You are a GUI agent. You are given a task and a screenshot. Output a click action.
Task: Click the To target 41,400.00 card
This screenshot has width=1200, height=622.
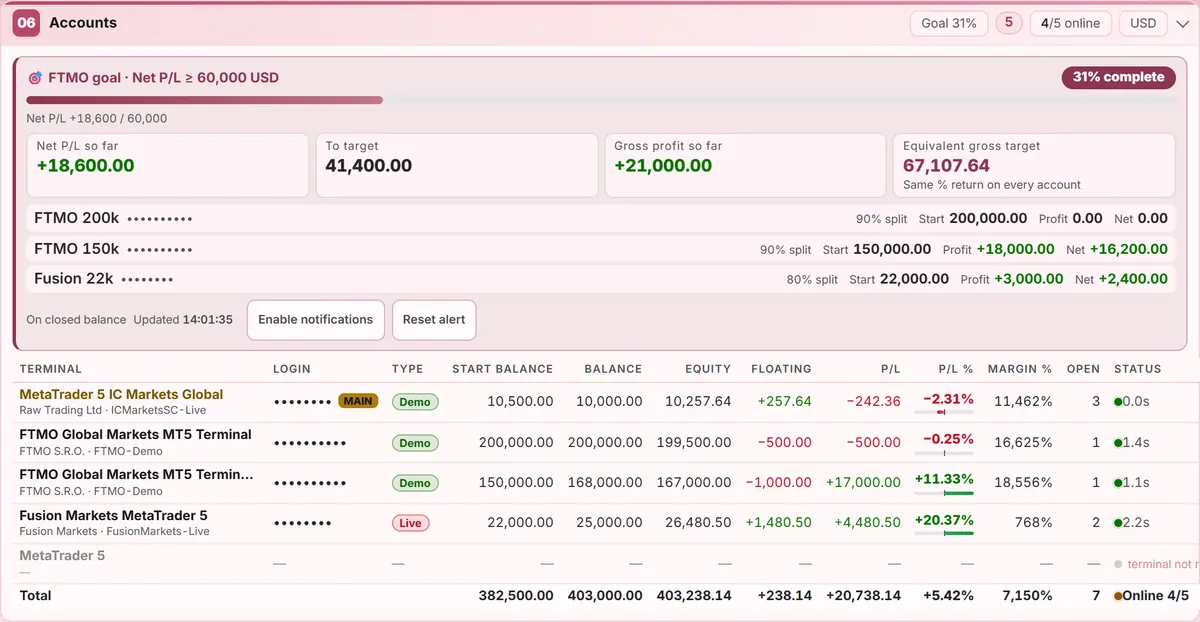(456, 165)
